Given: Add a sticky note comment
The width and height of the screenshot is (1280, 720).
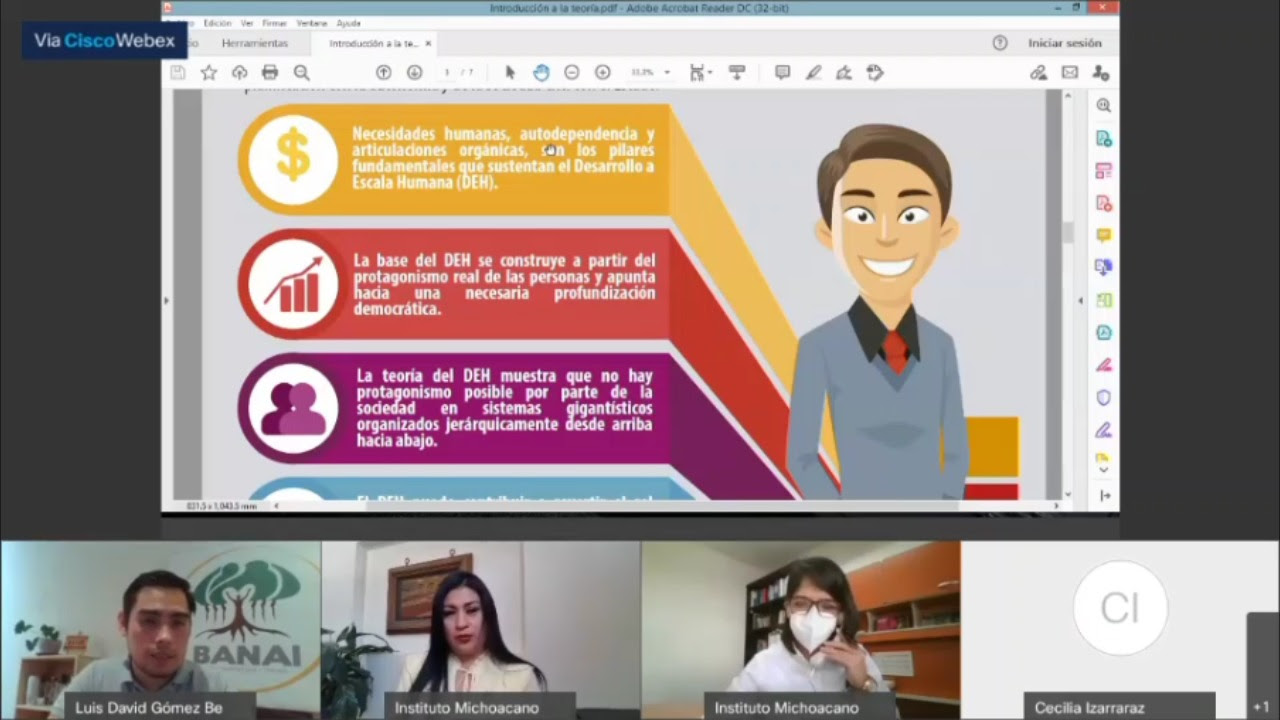Looking at the screenshot, I should [783, 72].
